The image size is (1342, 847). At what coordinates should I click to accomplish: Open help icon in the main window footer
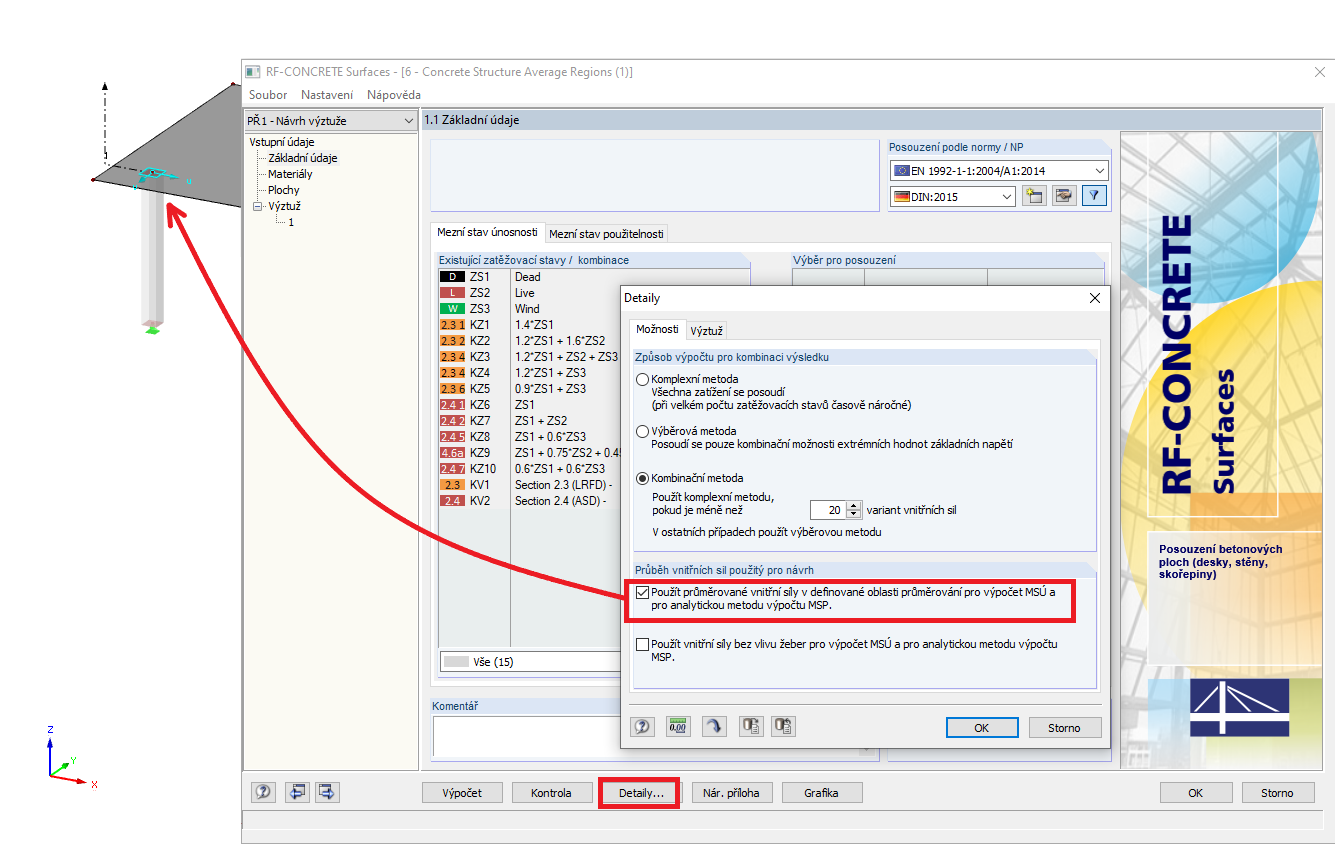(263, 792)
